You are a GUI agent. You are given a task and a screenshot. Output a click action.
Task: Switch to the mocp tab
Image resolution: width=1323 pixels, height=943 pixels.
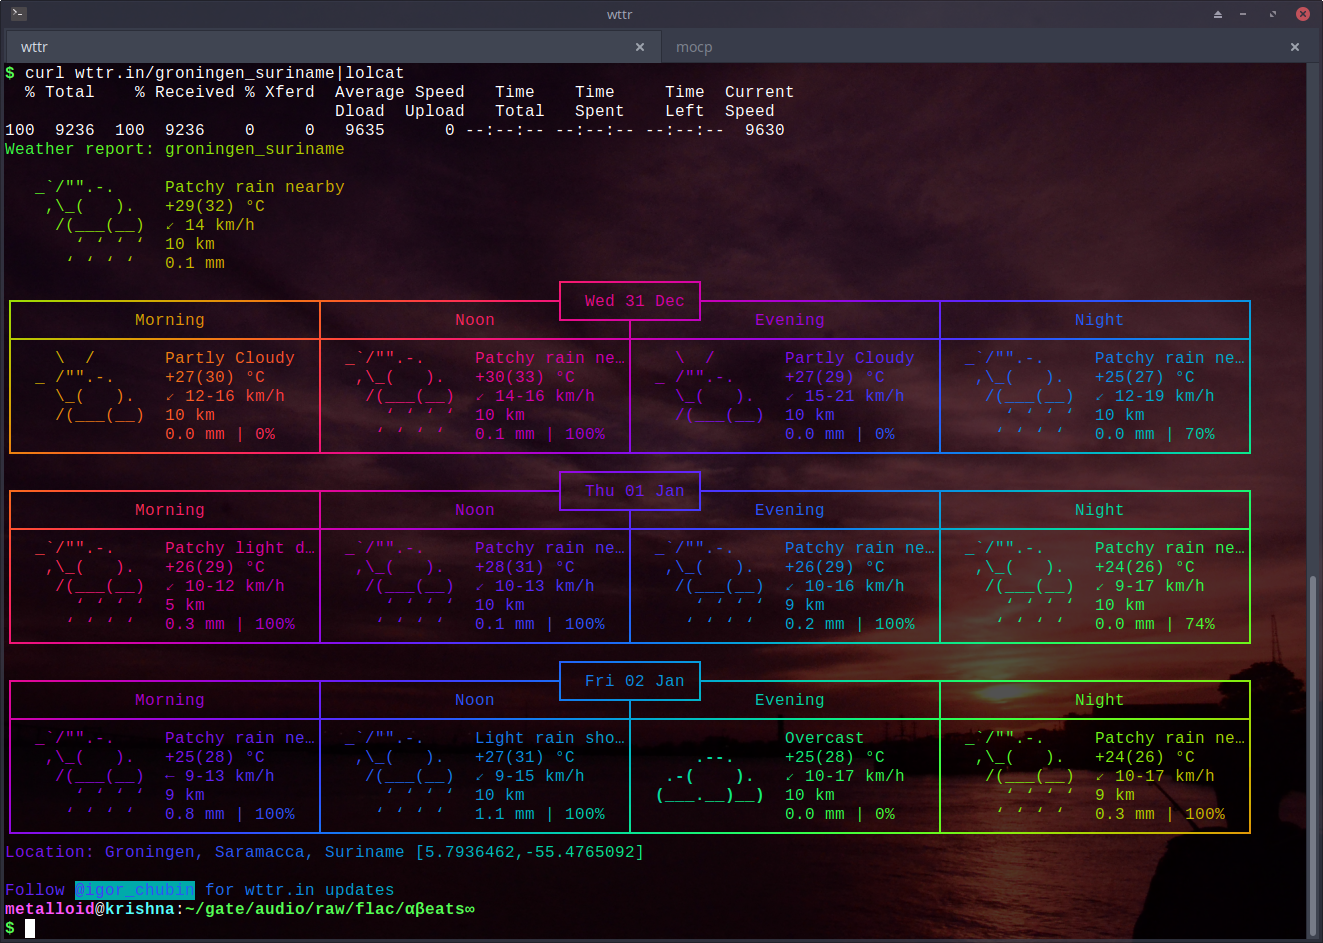pyautogui.click(x=694, y=47)
